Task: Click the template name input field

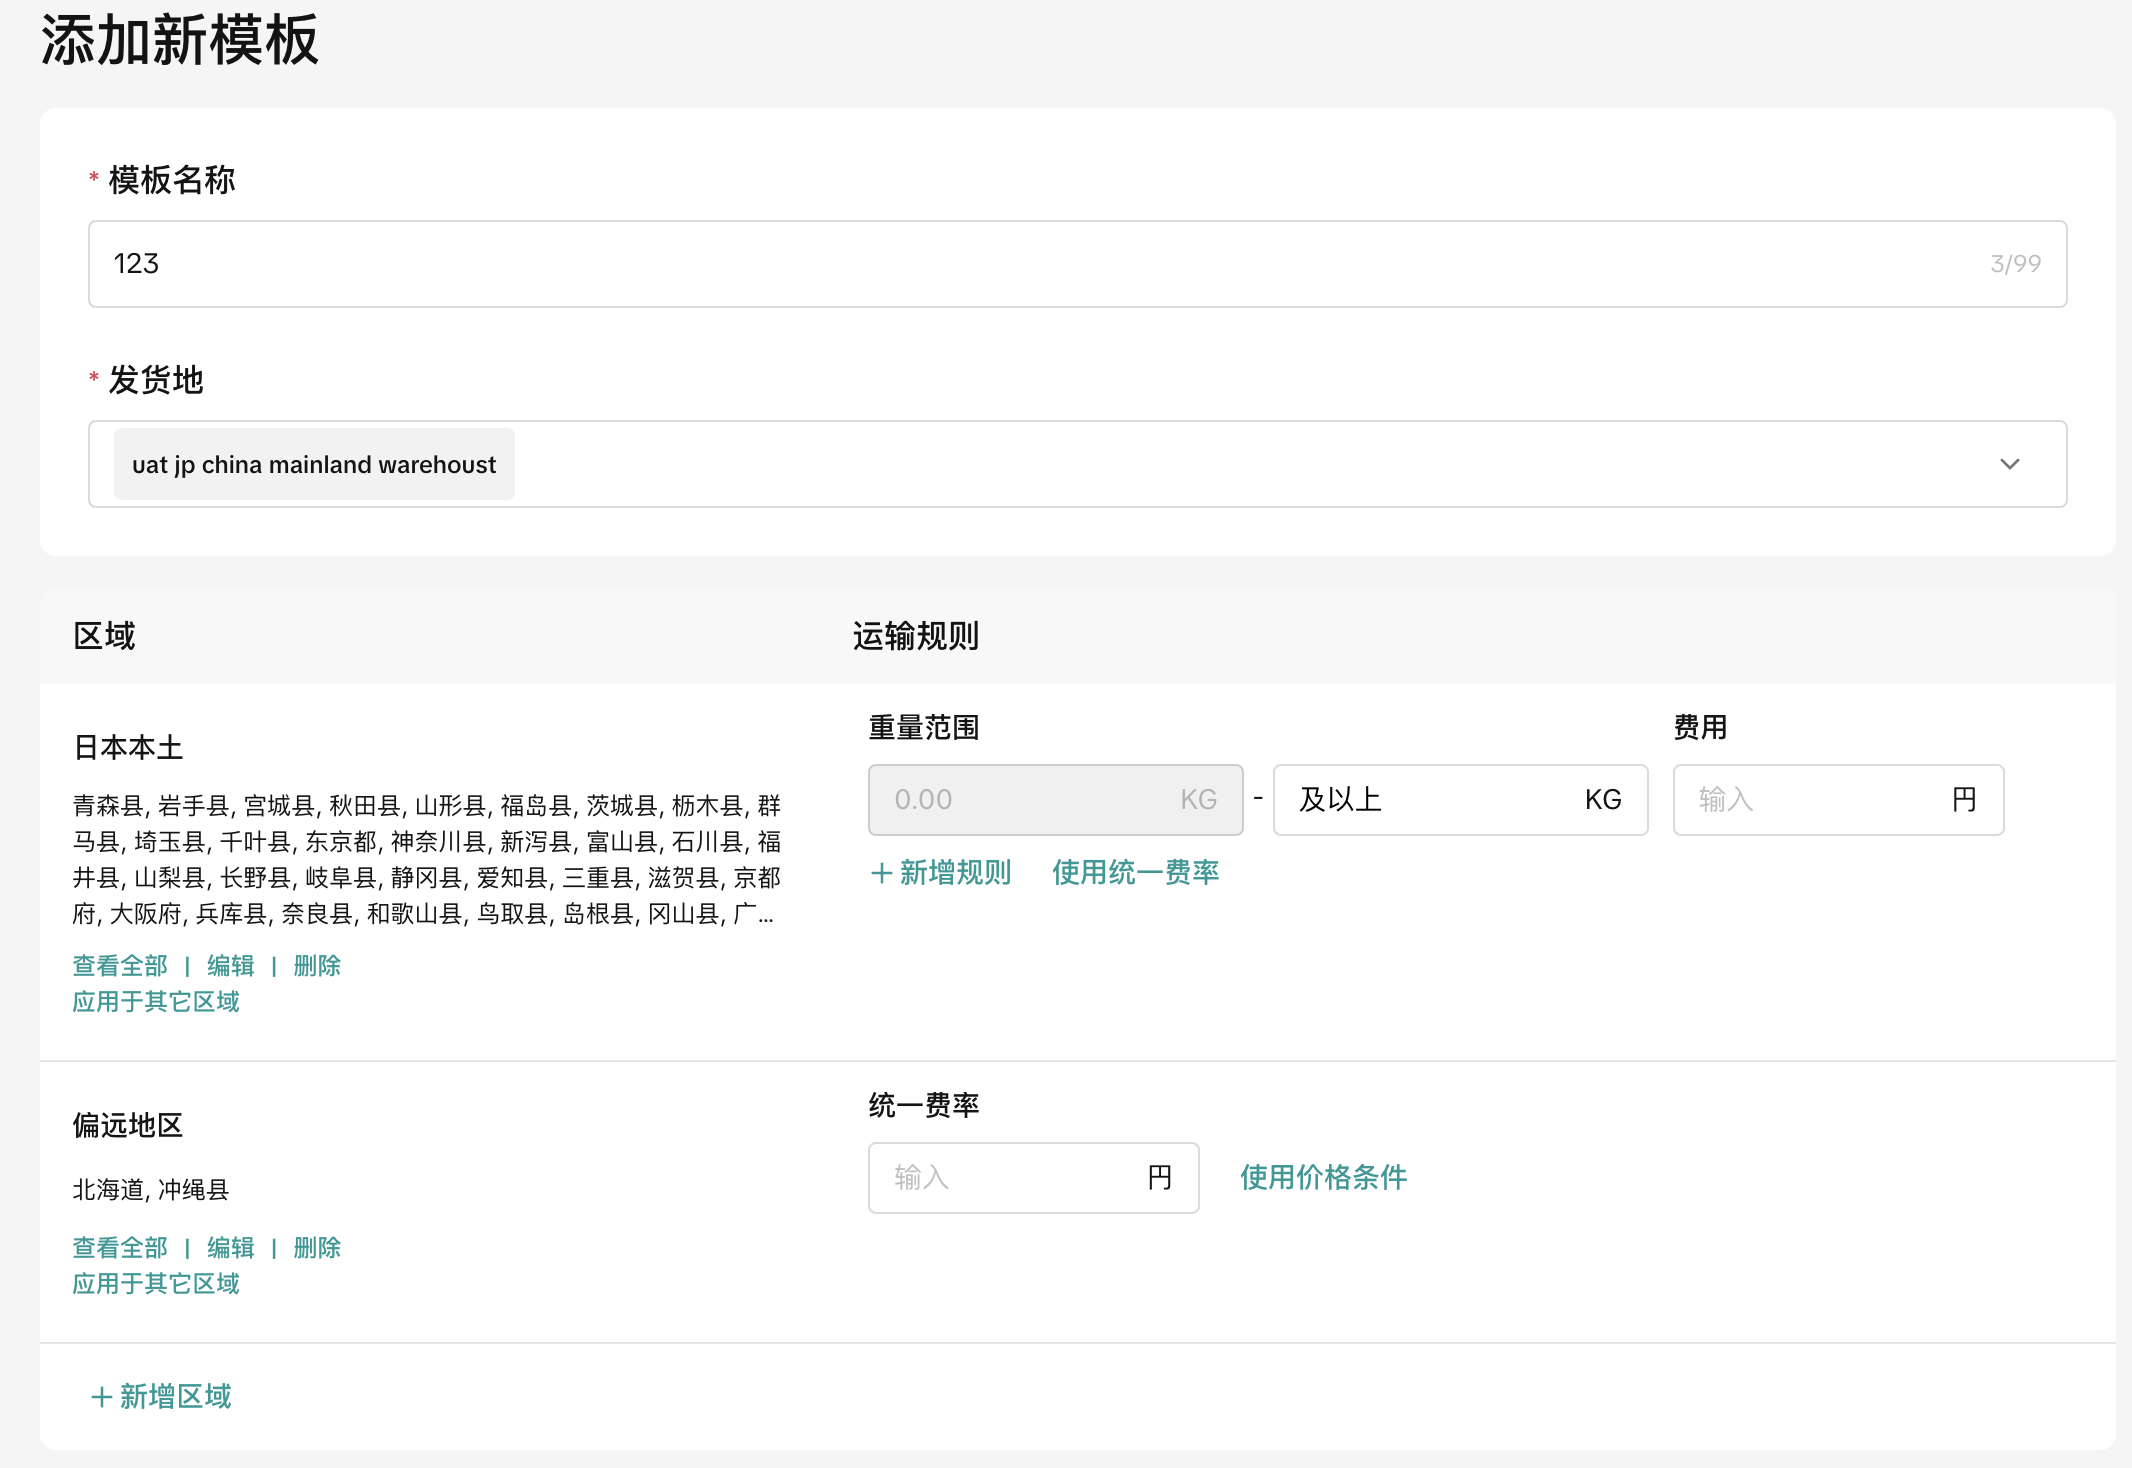Action: pos(1040,264)
